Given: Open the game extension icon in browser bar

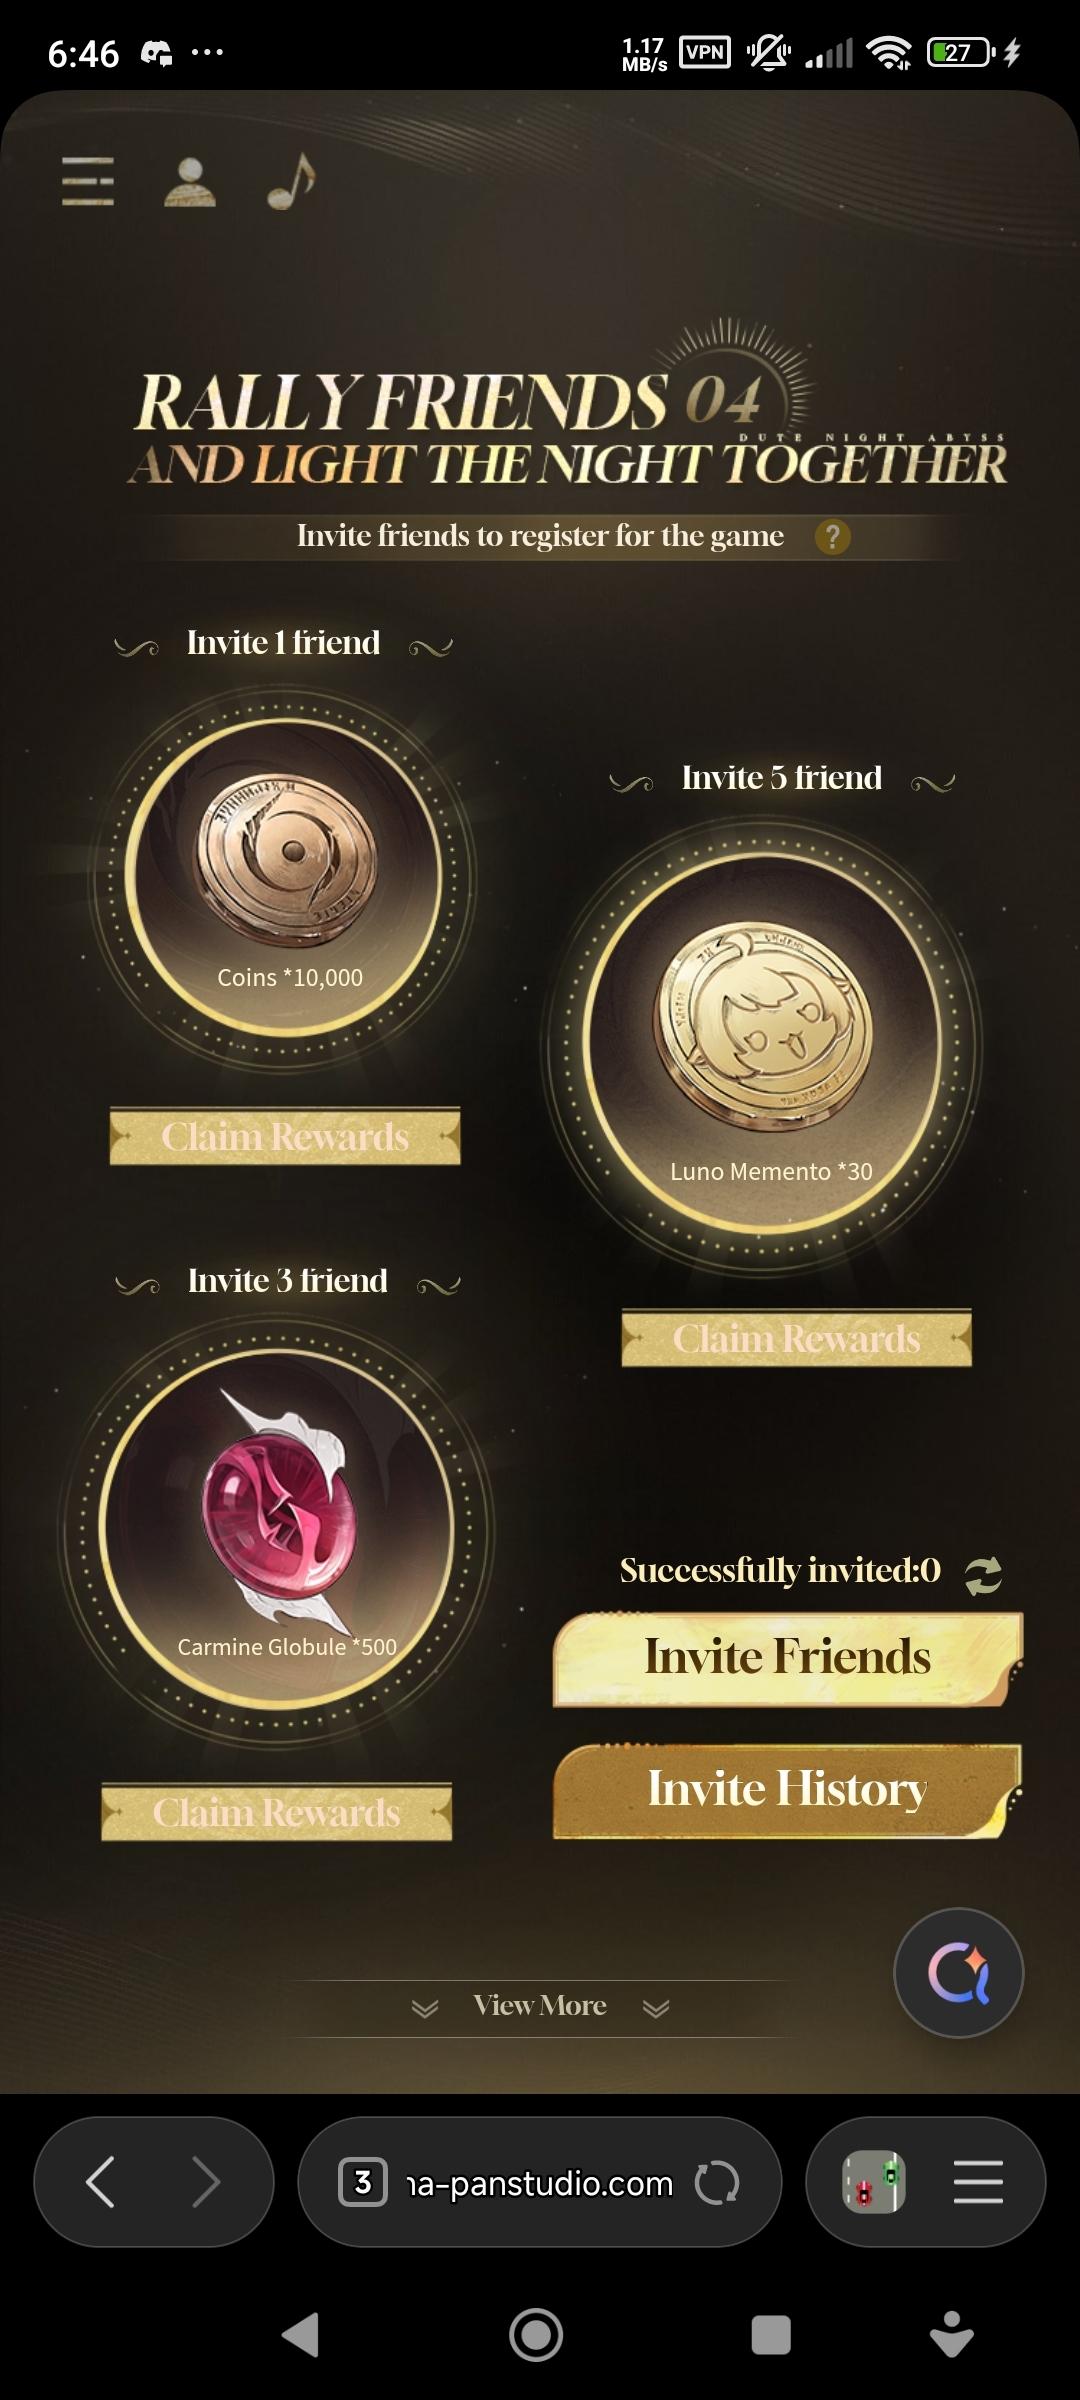Looking at the screenshot, I should click(x=874, y=2182).
